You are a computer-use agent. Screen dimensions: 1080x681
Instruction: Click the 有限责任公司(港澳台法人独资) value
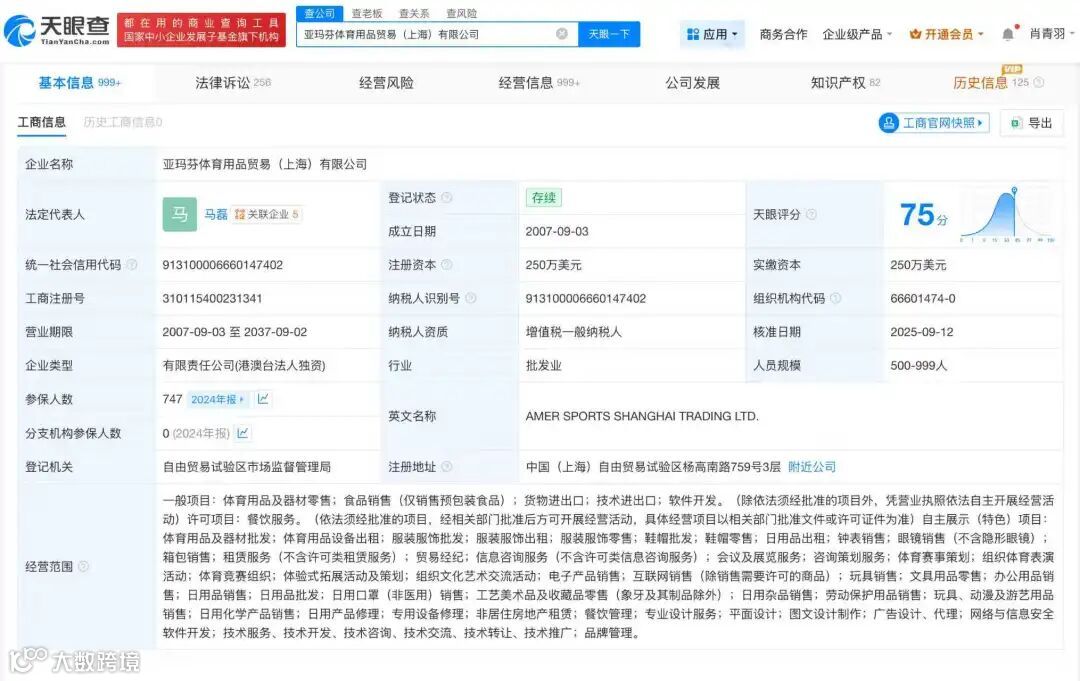[244, 365]
